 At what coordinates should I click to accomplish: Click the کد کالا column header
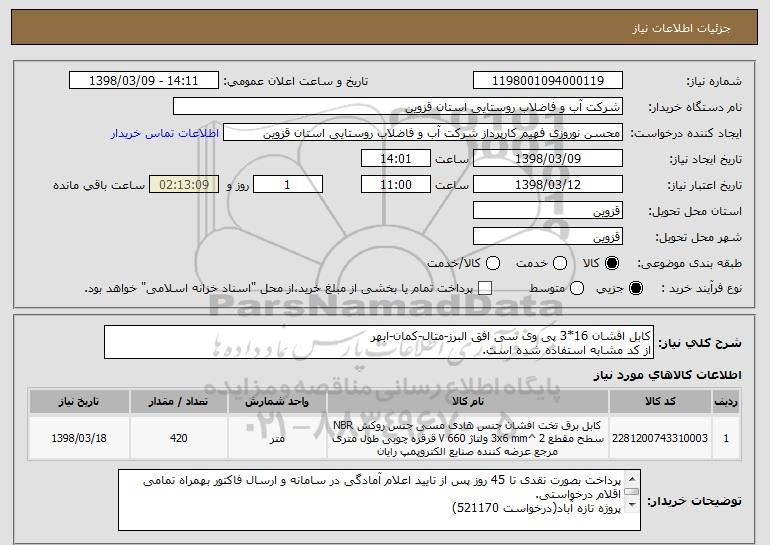[x=660, y=402]
